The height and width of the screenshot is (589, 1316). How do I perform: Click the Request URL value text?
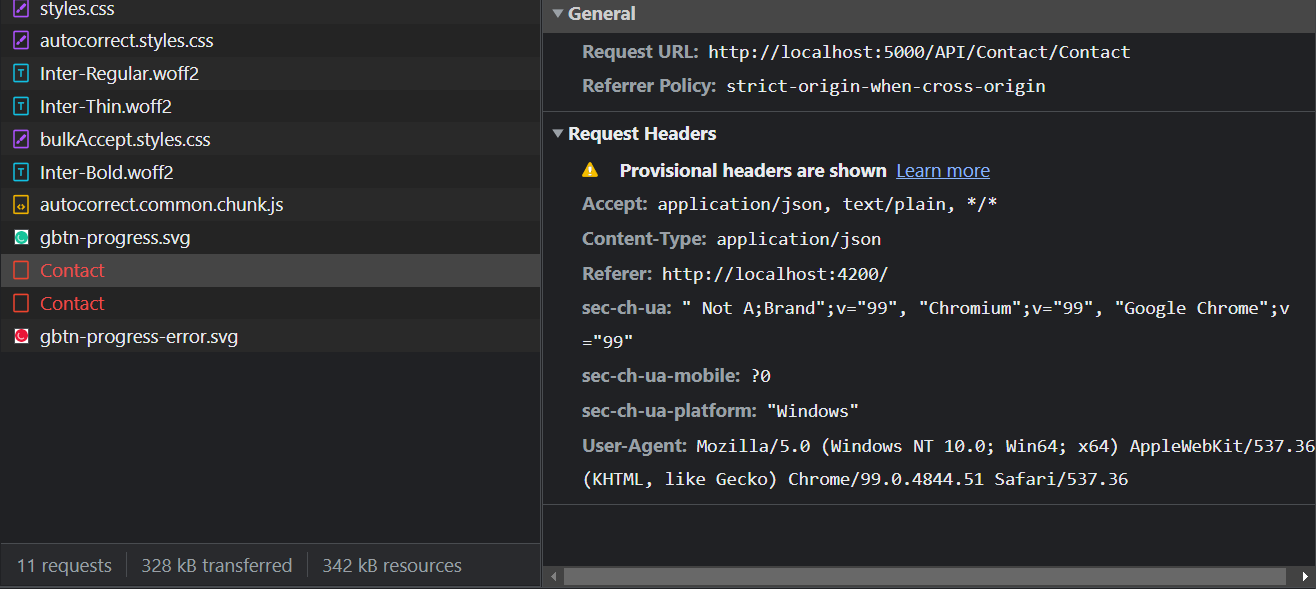click(x=919, y=52)
